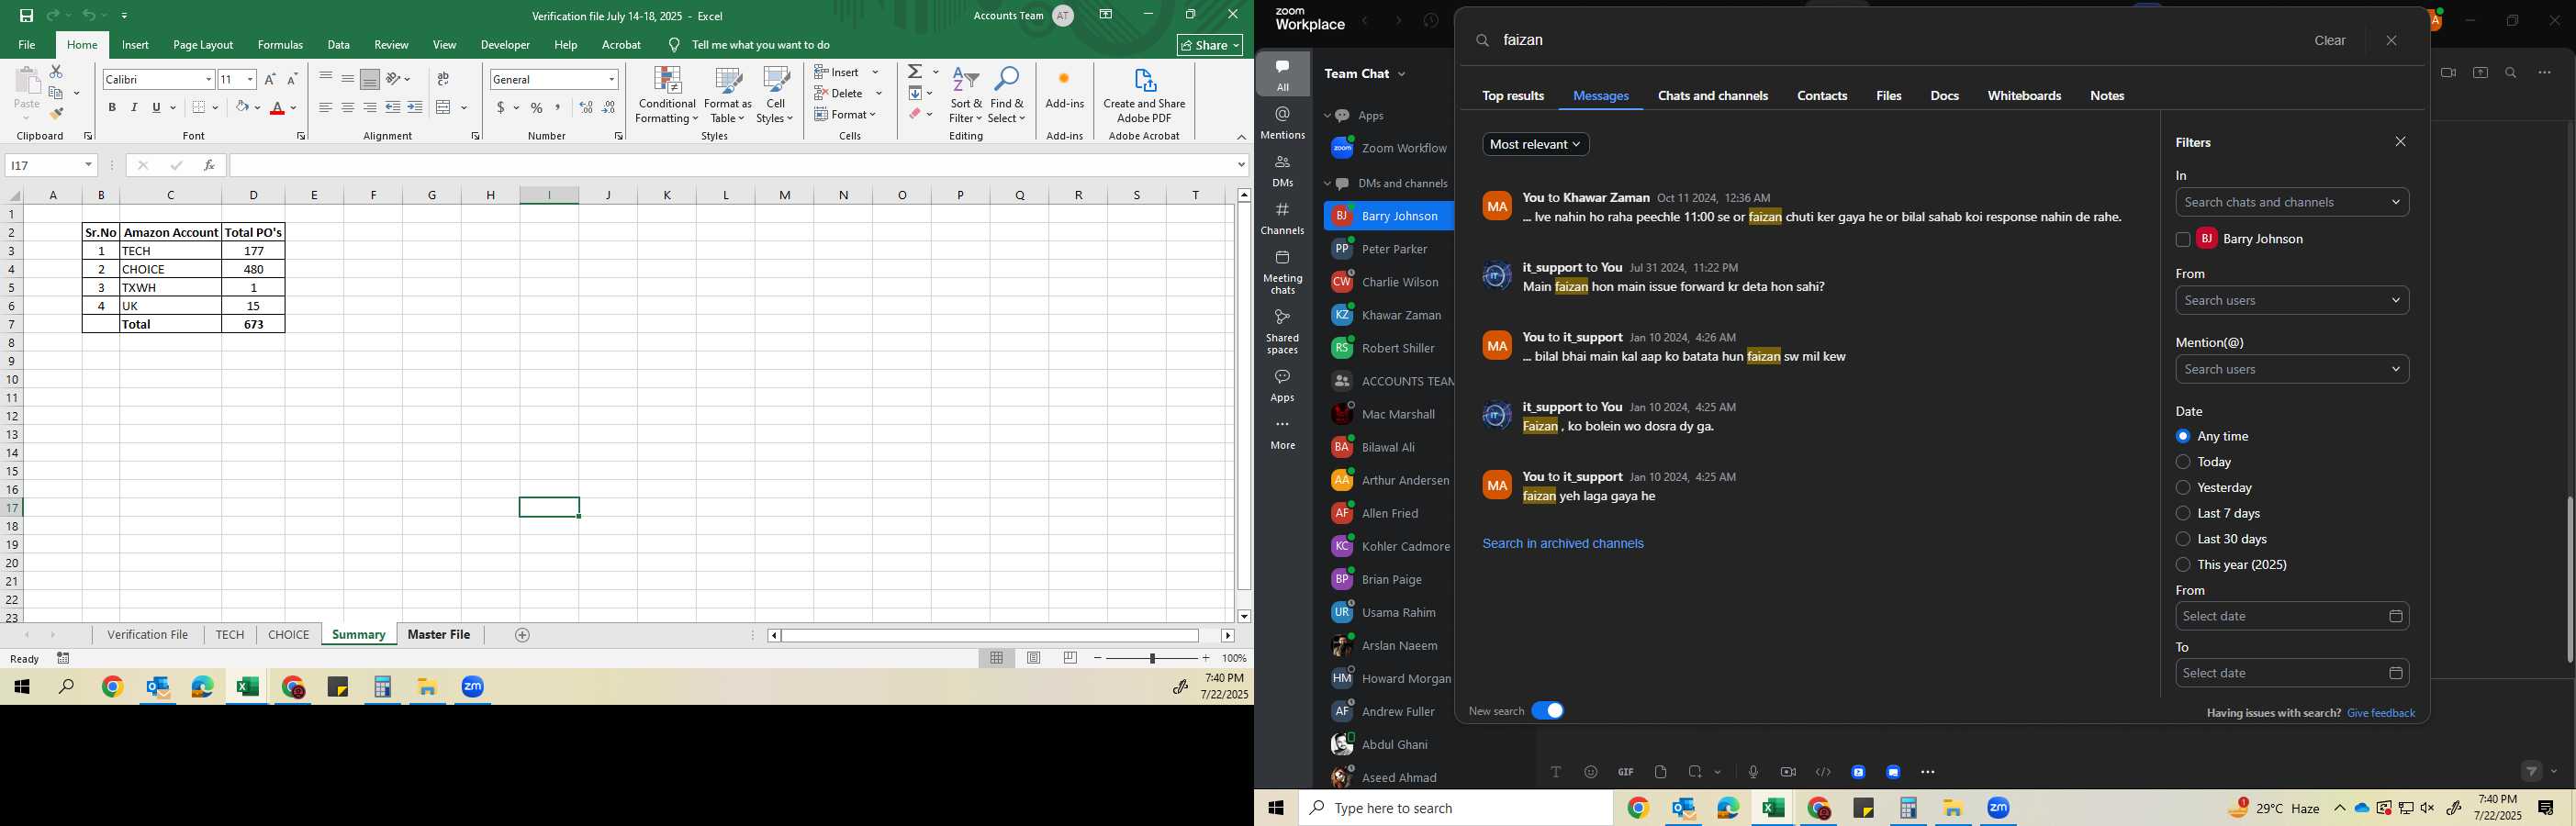2576x826 pixels.
Task: Click the GIF icon in Zoom composer
Action: click(1626, 772)
